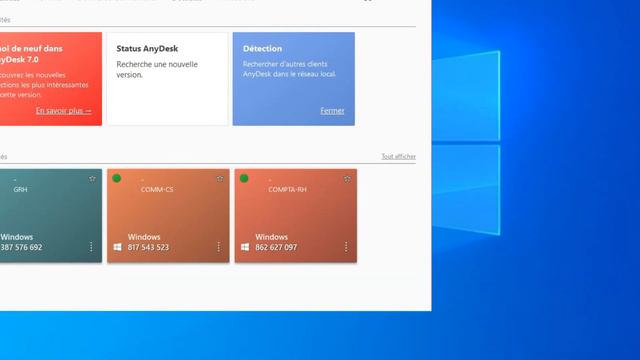
Task: Click the 'COMM-CS' name label
Action: pyautogui.click(x=157, y=189)
